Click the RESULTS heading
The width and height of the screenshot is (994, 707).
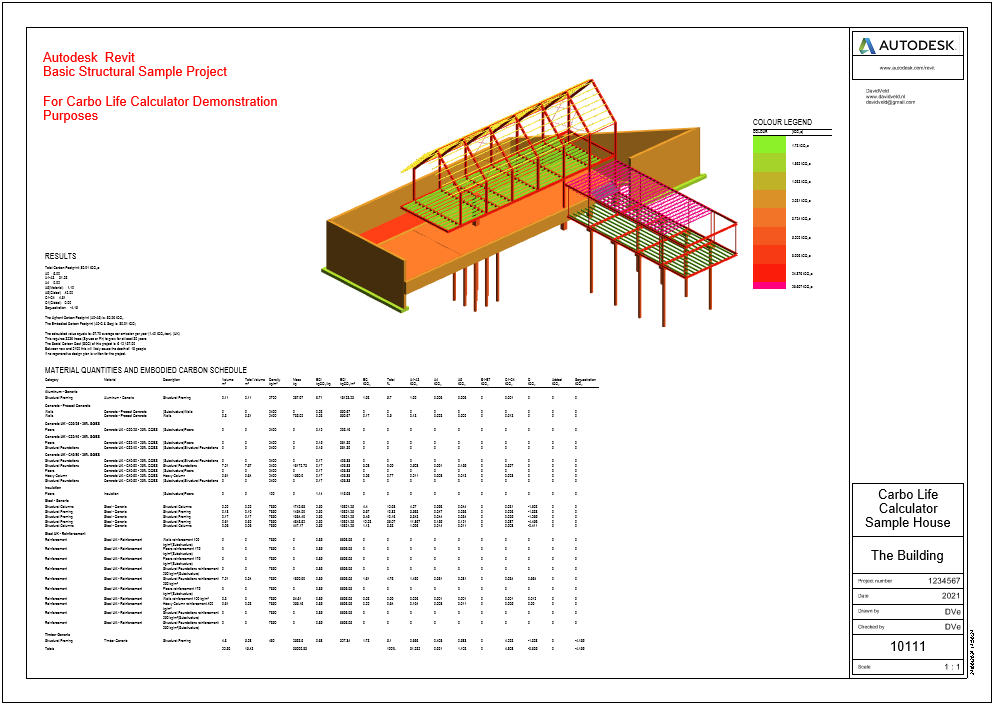coord(60,256)
